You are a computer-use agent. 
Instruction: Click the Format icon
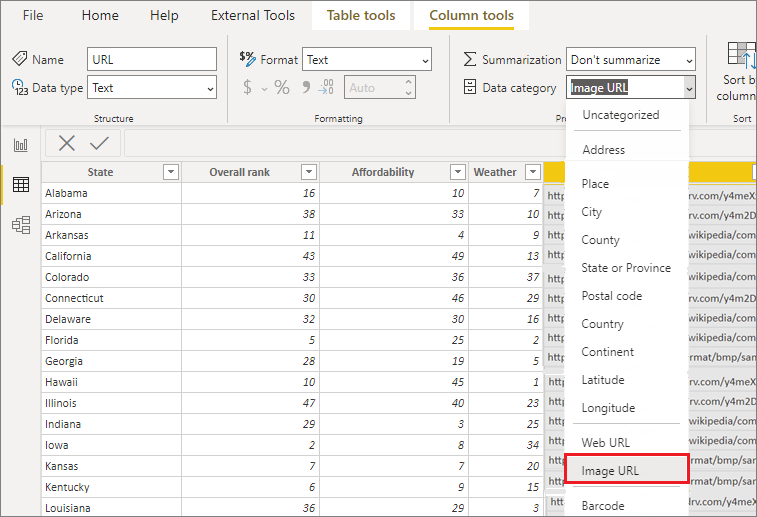(248, 59)
